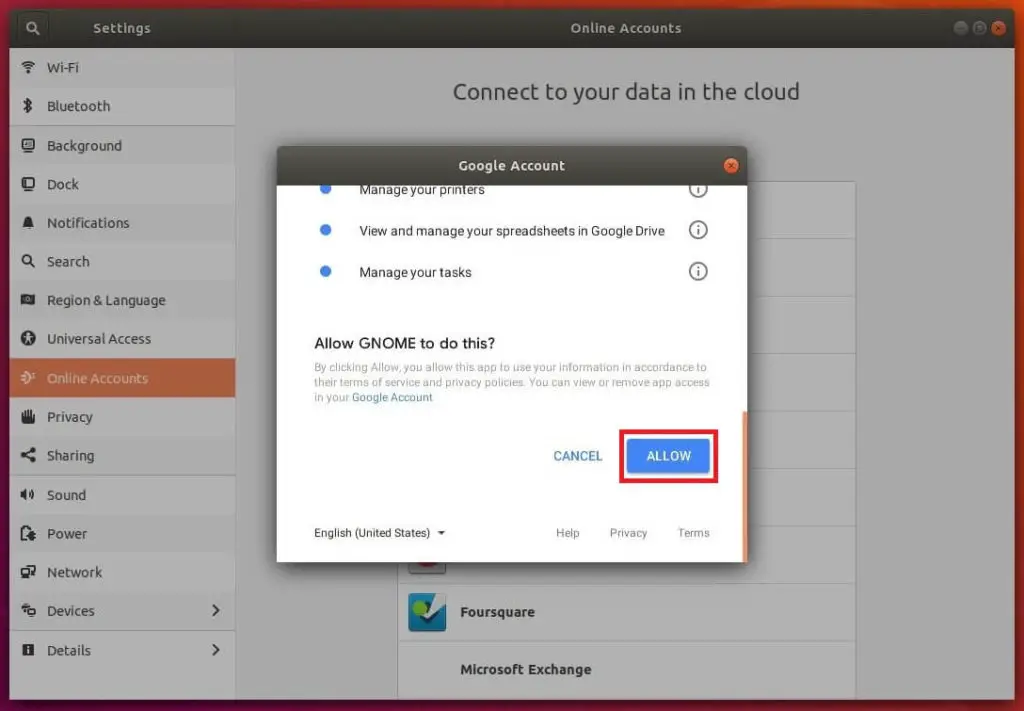
Task: Open the Google Account link
Action: click(392, 397)
